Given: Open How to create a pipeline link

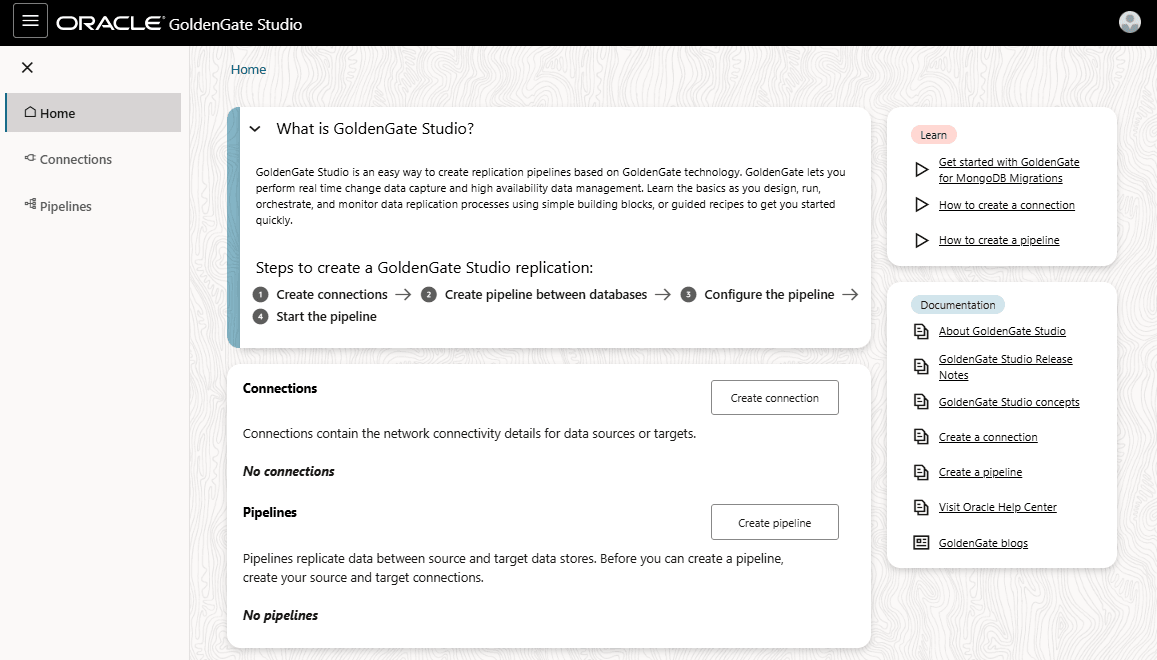Looking at the screenshot, I should click(999, 240).
